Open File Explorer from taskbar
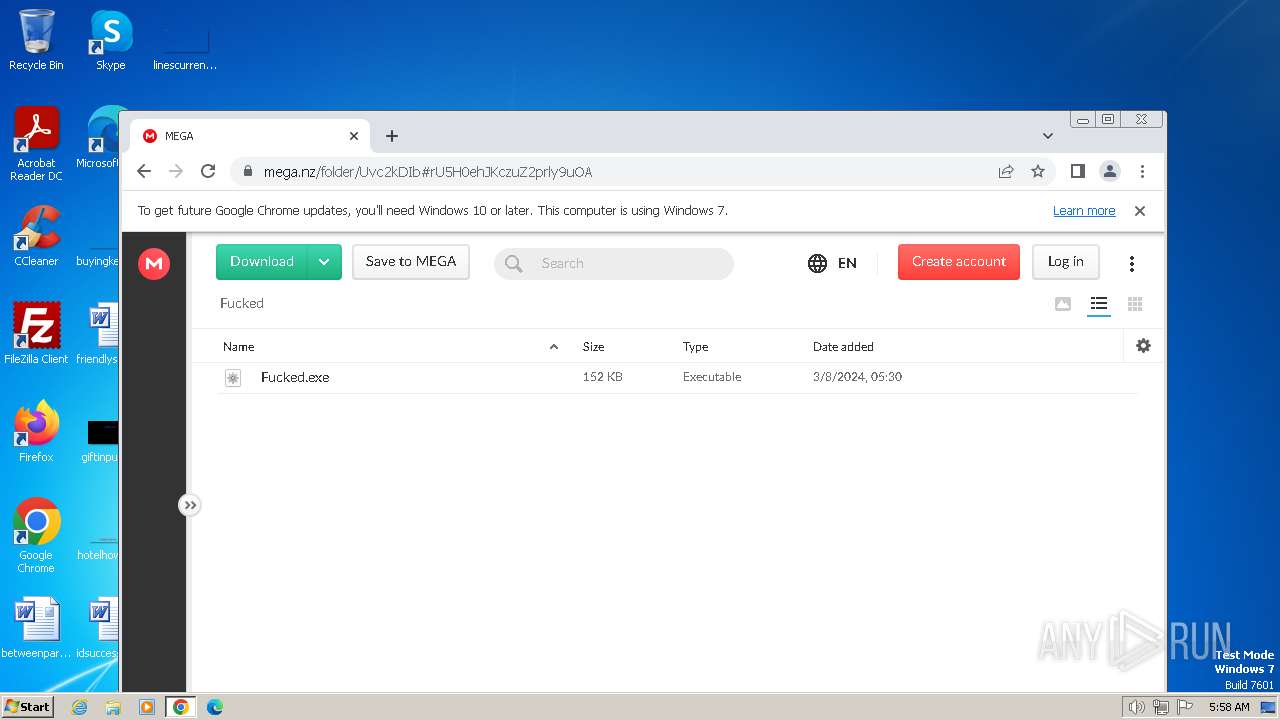Image resolution: width=1280 pixels, height=720 pixels. coord(113,707)
